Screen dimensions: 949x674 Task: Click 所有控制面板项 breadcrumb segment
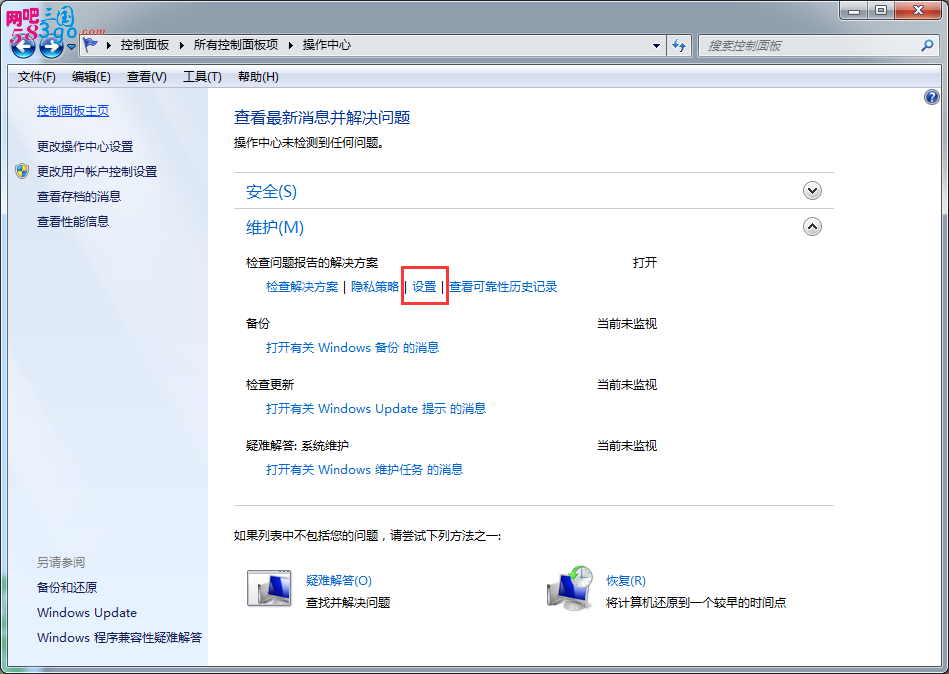tap(236, 45)
